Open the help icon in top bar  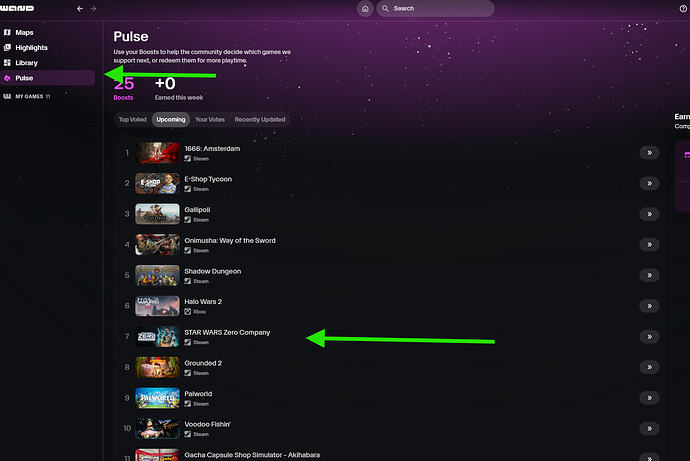click(683, 8)
